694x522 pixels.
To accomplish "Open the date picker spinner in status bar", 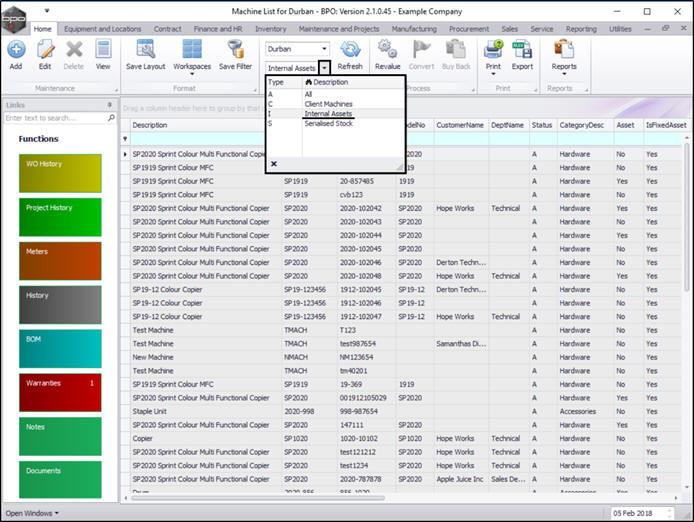I will coord(669,513).
